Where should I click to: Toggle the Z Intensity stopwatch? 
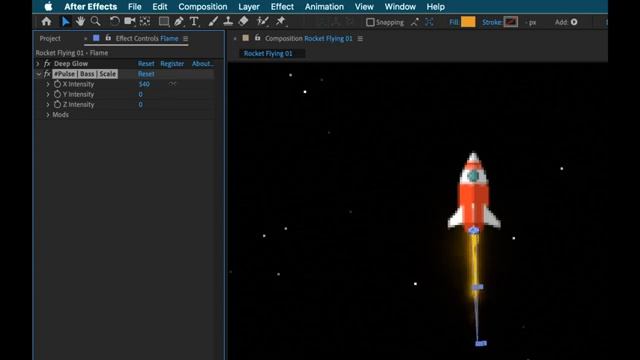57,104
